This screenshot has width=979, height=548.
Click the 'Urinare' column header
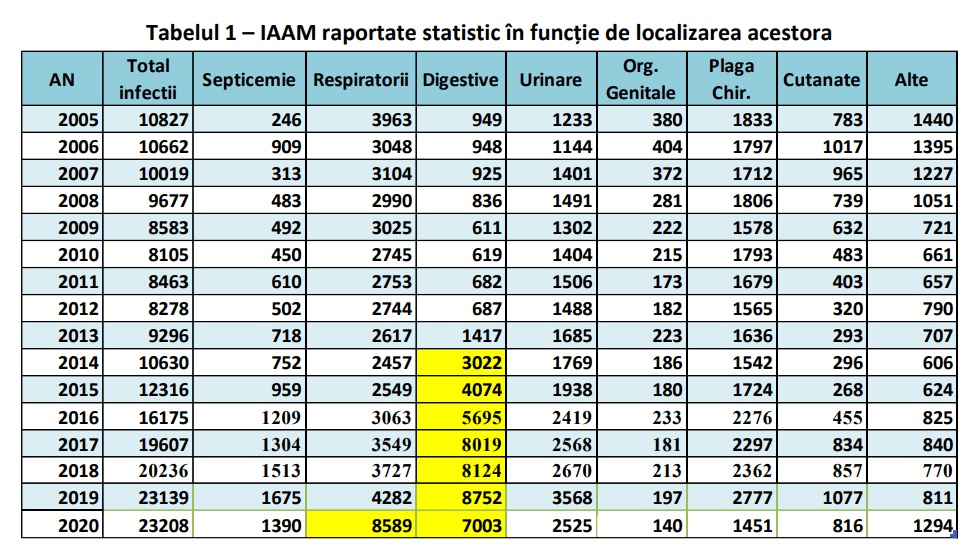click(551, 79)
